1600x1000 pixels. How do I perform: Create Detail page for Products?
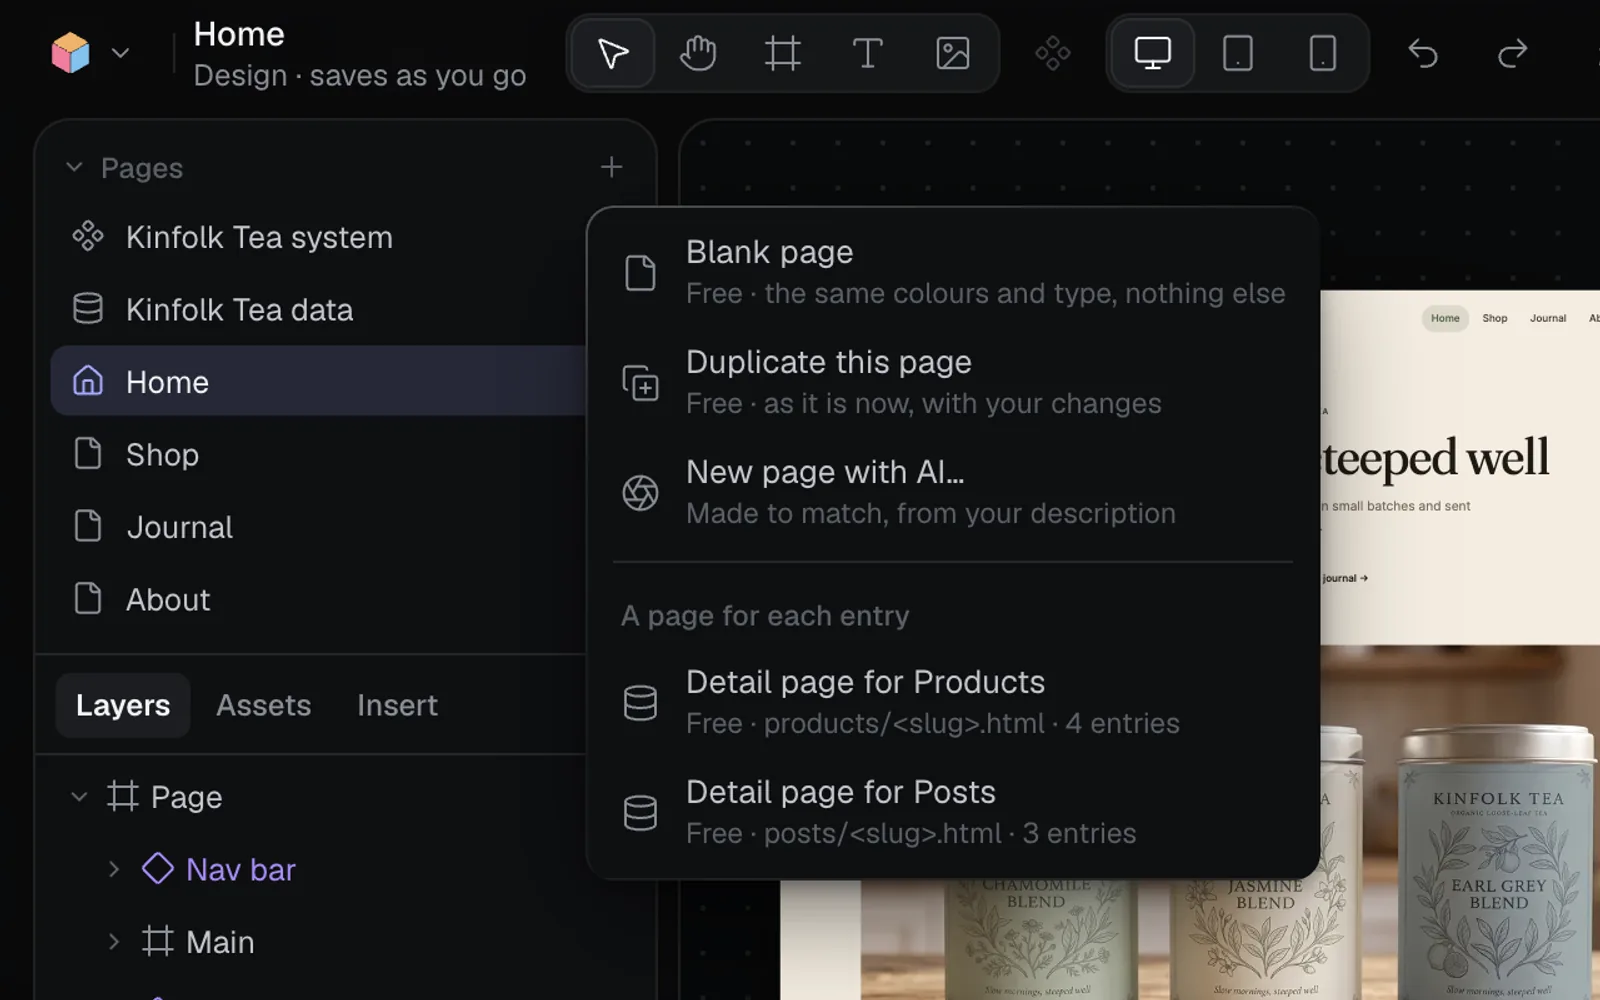click(x=952, y=702)
